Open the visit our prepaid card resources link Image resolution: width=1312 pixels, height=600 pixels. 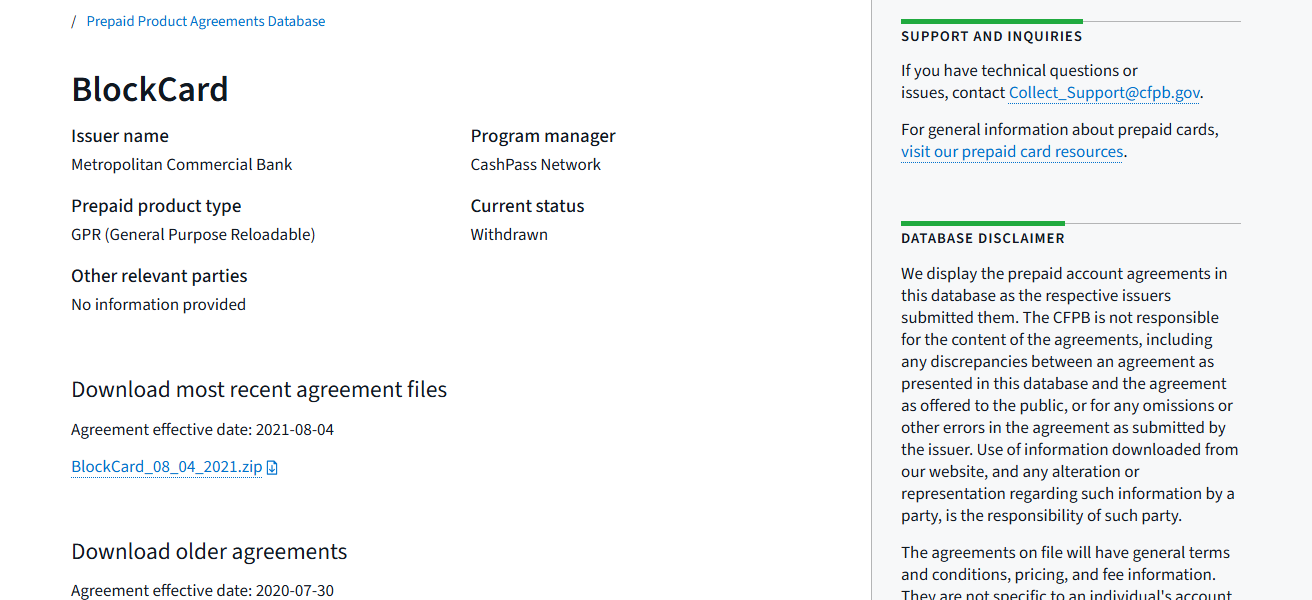[1012, 152]
